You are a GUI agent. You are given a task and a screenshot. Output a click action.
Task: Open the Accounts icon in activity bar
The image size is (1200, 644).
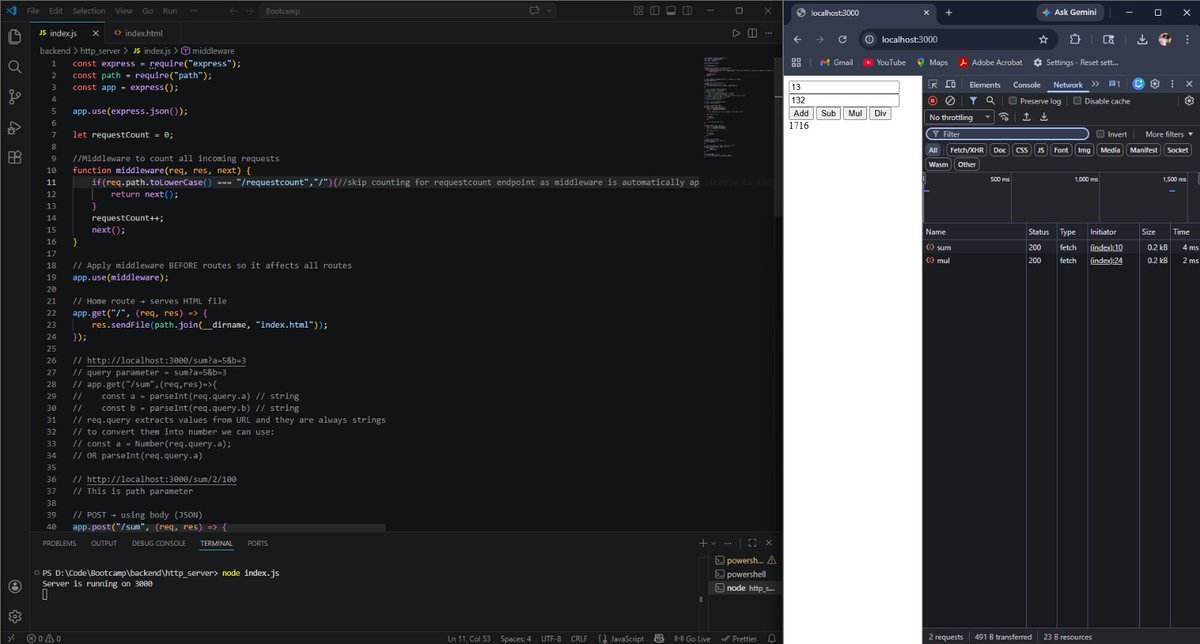[x=14, y=586]
